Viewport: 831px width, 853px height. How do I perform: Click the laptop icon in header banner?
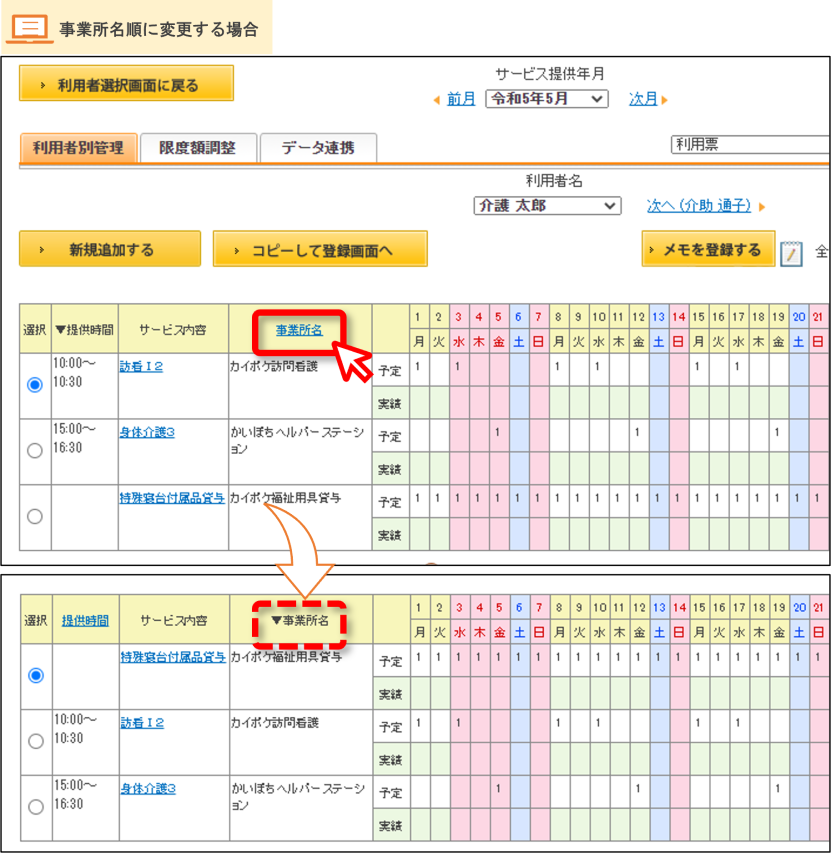click(30, 29)
